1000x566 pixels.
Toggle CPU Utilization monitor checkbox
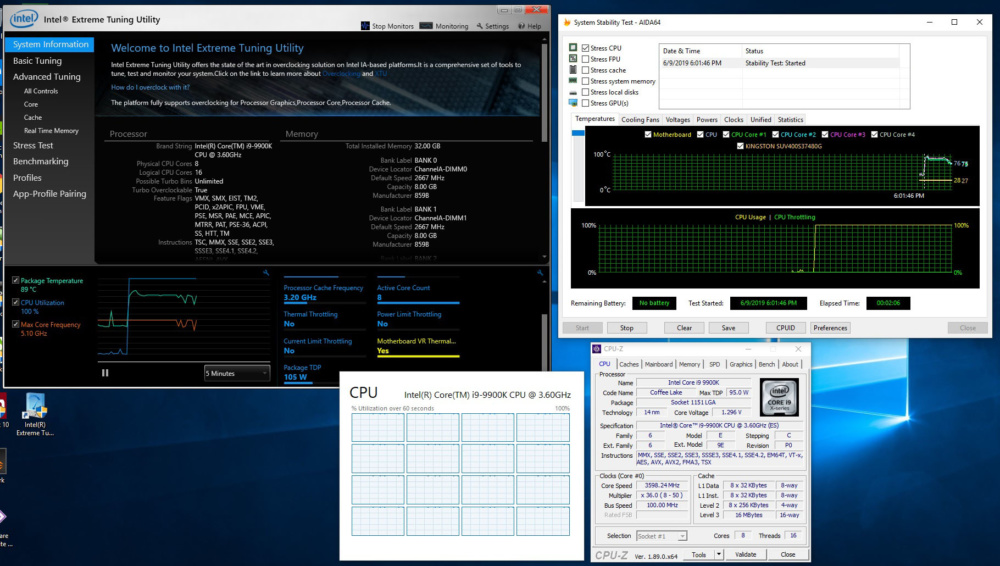(x=15, y=302)
